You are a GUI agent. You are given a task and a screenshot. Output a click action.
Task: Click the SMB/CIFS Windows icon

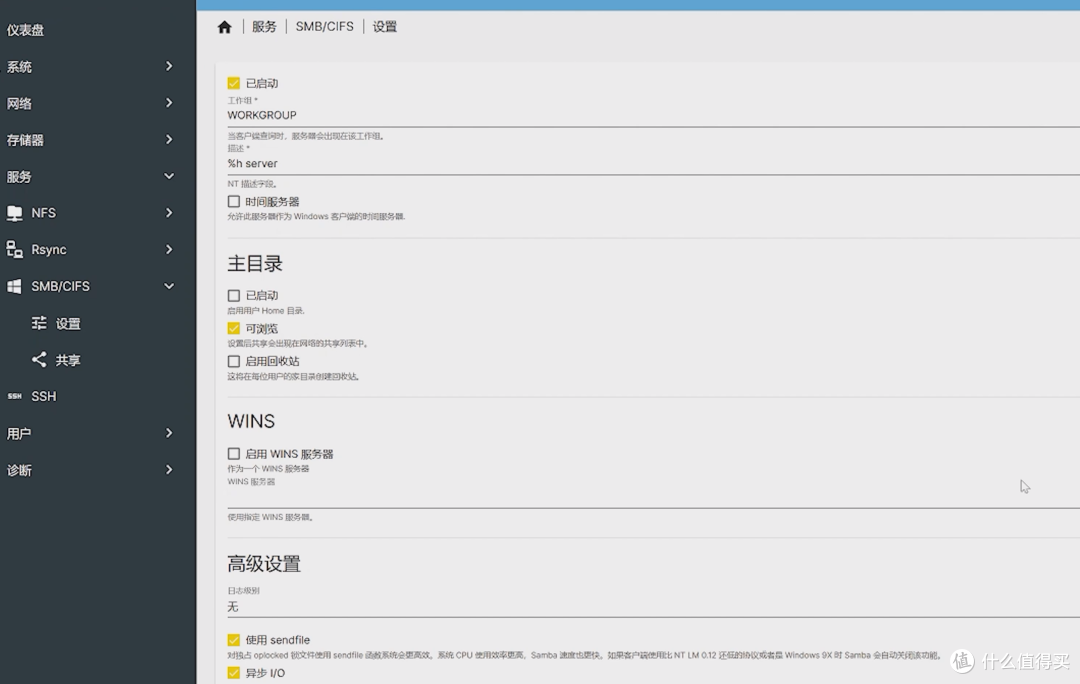click(14, 287)
